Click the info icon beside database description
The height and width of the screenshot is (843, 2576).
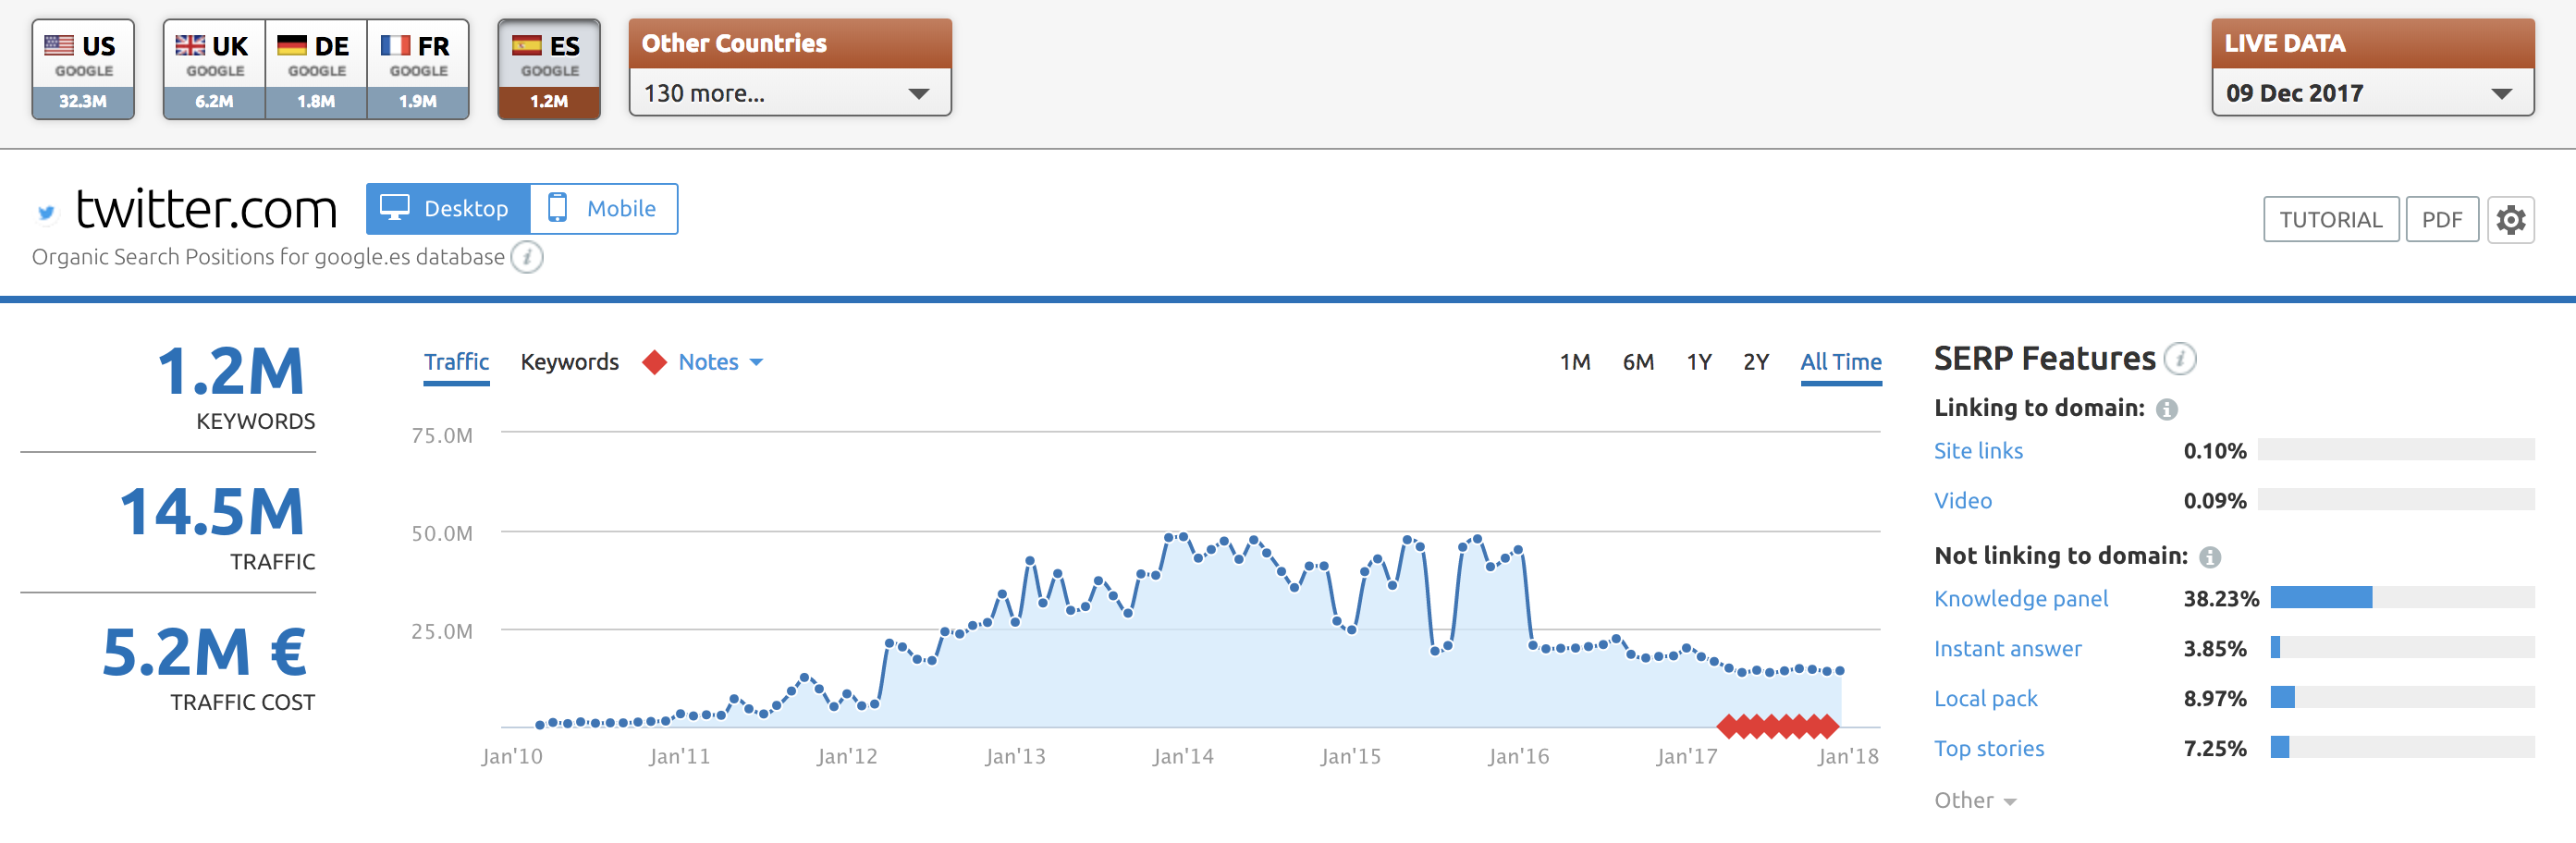pos(527,257)
